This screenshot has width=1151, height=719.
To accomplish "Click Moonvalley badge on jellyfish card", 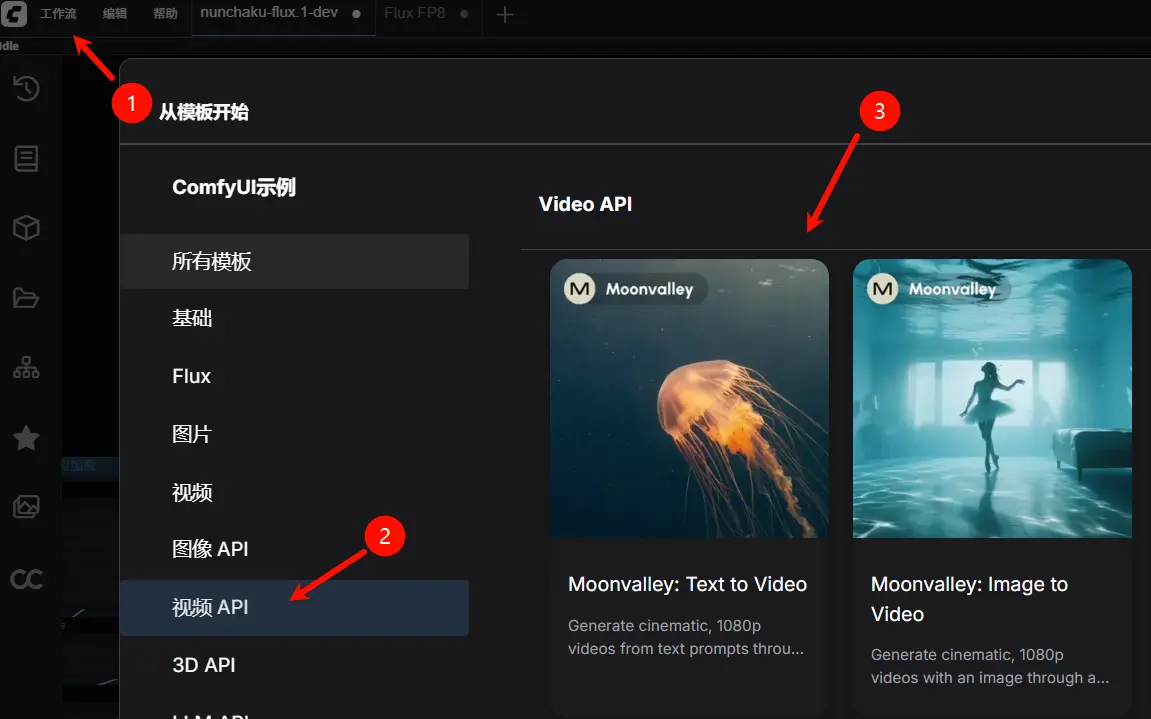I will 635,289.
